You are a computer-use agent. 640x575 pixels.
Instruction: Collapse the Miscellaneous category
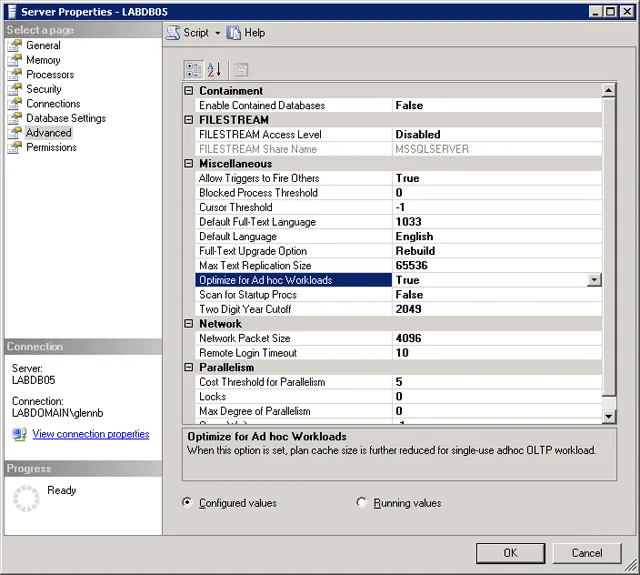tap(190, 164)
